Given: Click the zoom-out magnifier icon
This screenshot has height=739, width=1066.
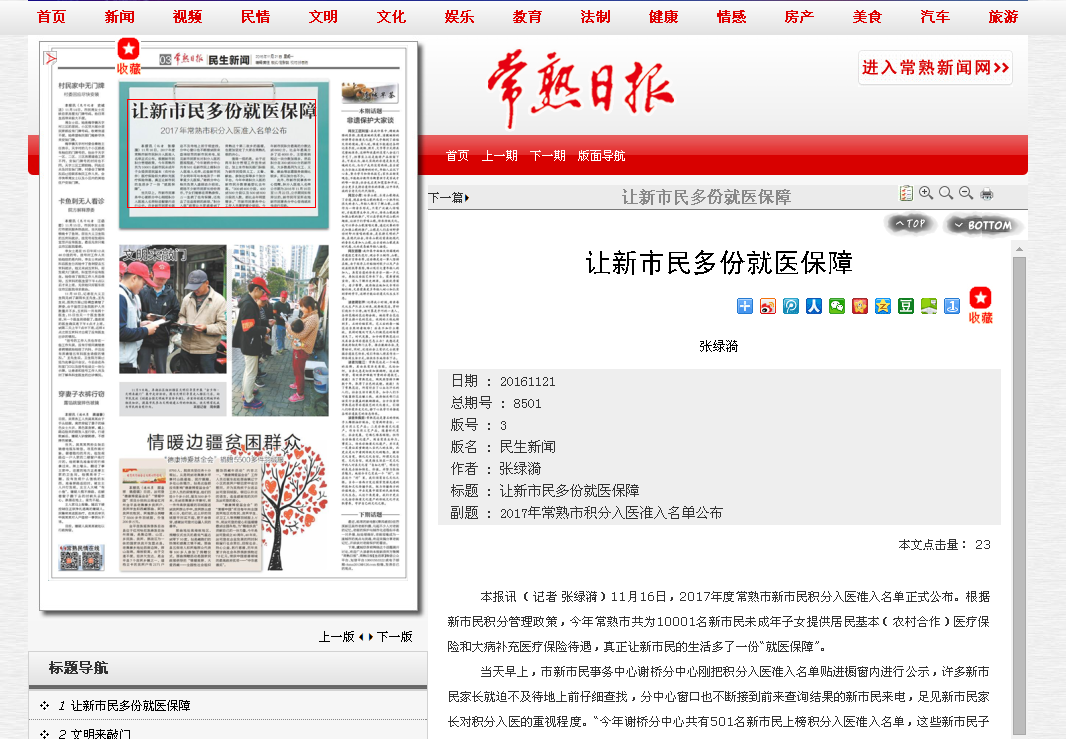Looking at the screenshot, I should coord(966,193).
